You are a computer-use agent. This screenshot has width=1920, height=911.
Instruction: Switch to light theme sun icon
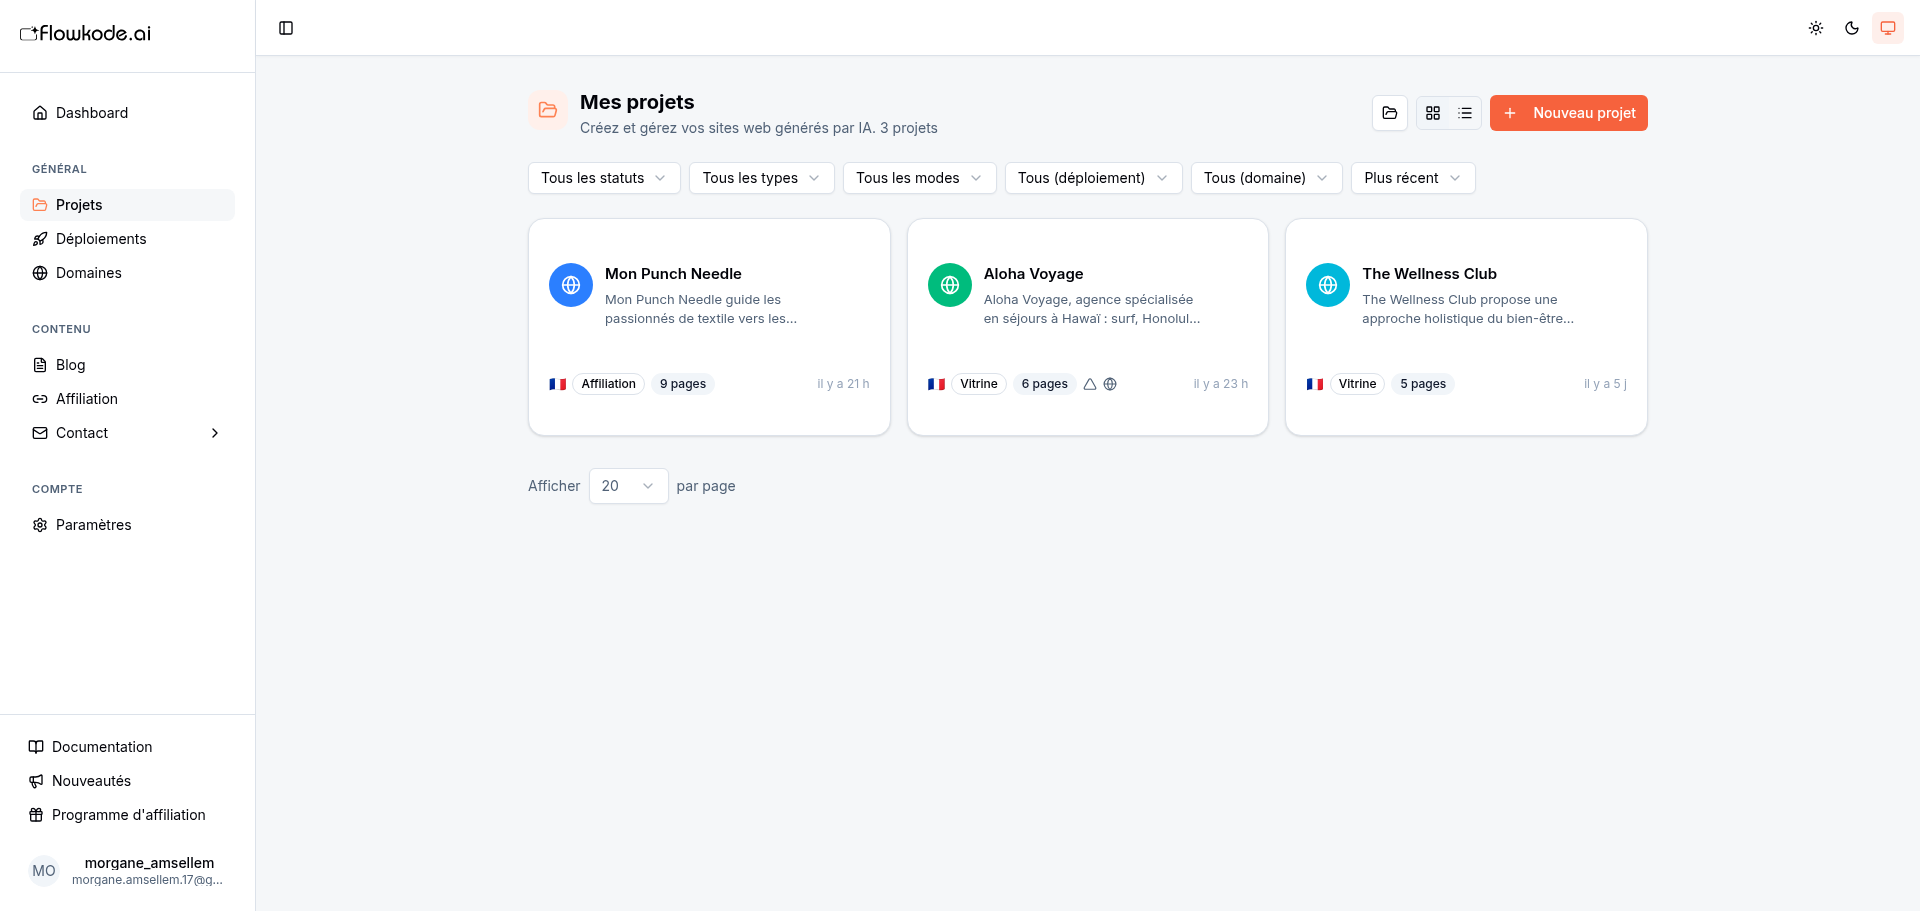coord(1816,28)
